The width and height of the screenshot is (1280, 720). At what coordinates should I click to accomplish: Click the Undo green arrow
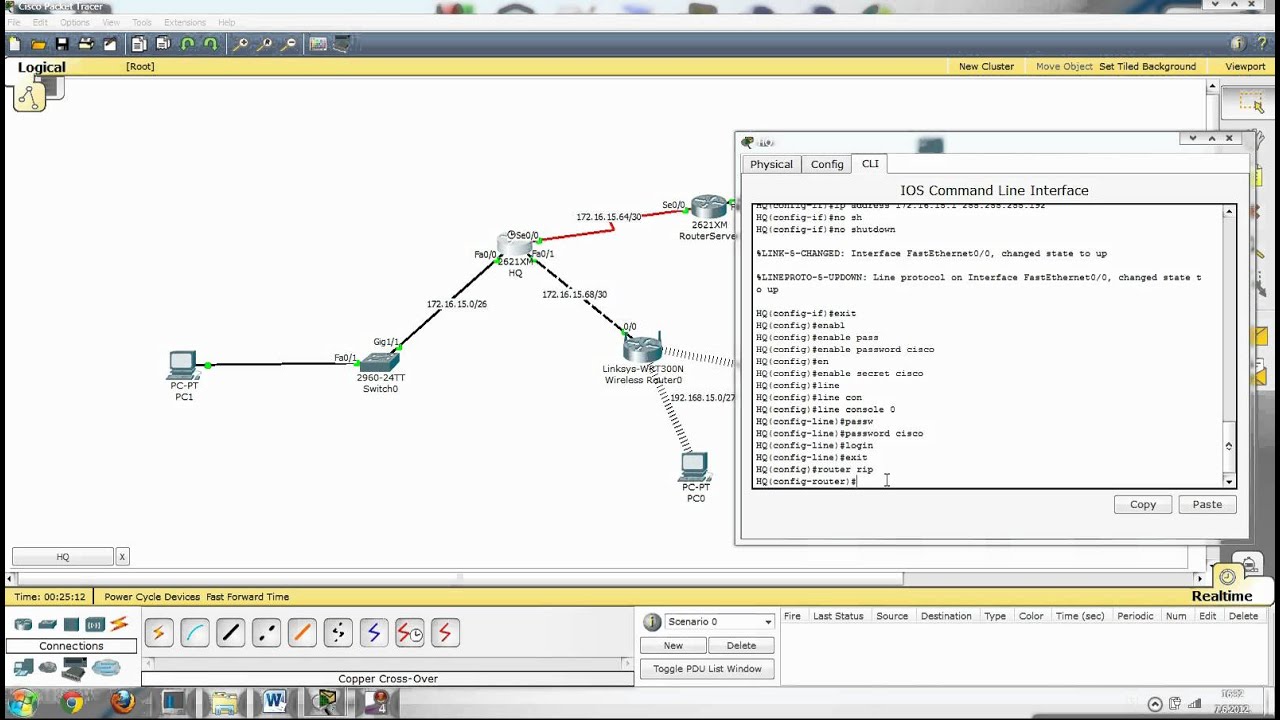(x=187, y=44)
